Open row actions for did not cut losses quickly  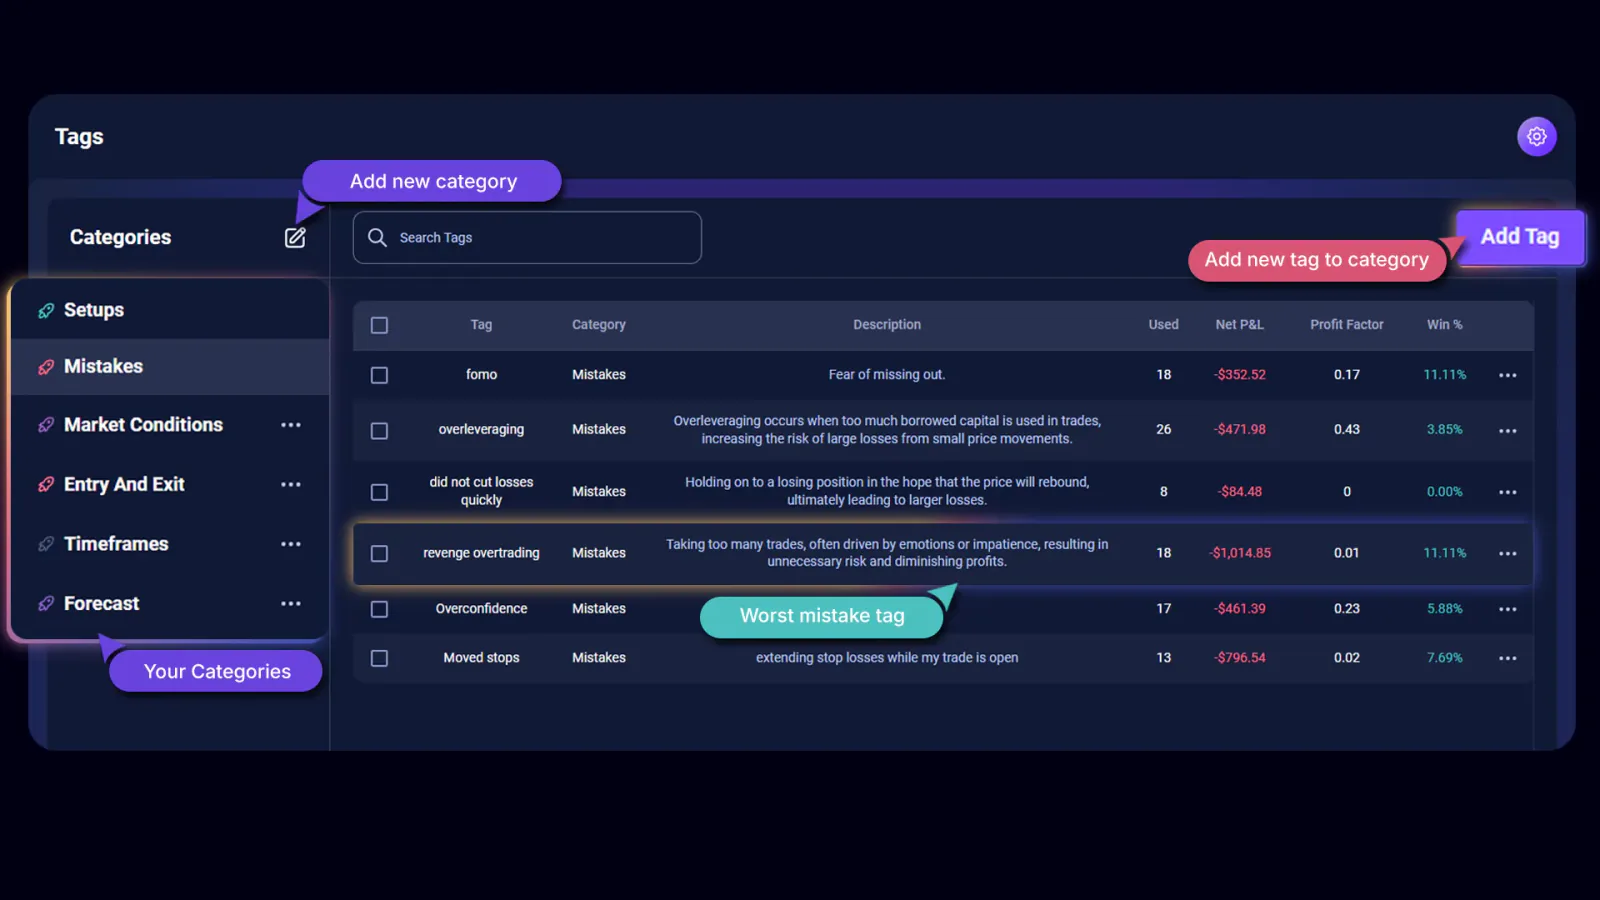(x=1508, y=492)
